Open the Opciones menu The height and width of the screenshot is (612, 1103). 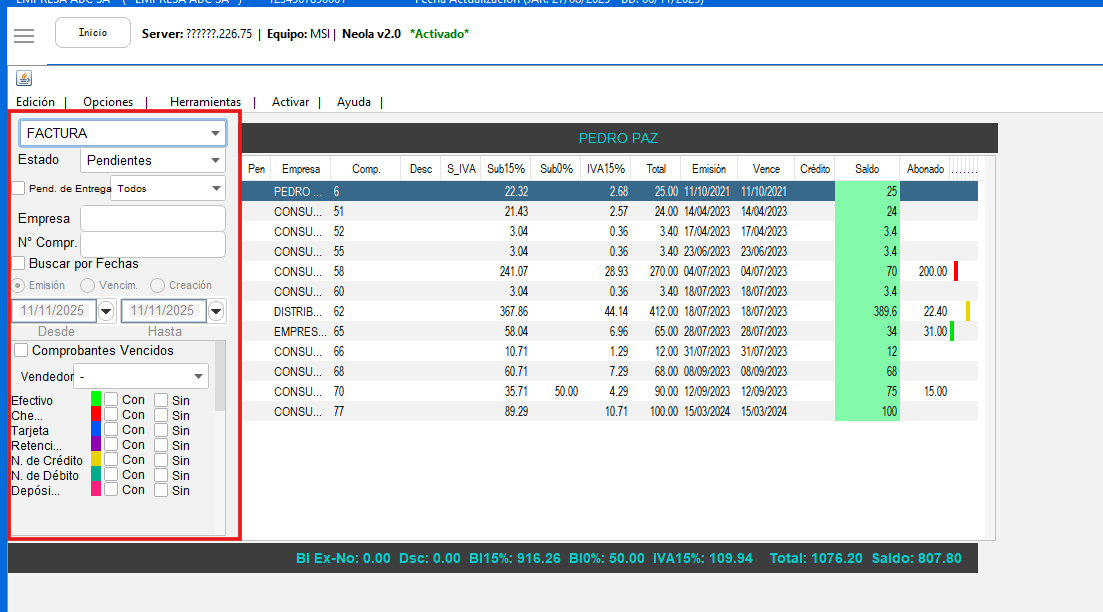[108, 102]
